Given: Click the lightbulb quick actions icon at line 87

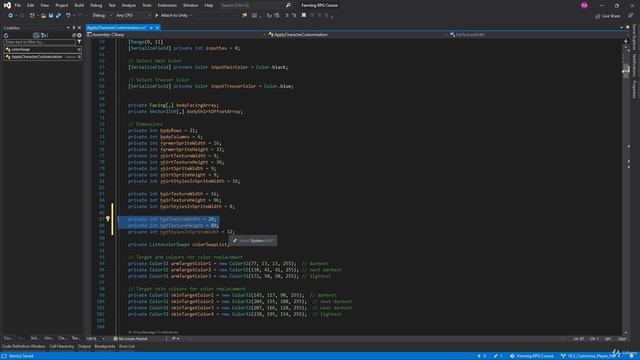Looking at the screenshot, I should [x=108, y=219].
